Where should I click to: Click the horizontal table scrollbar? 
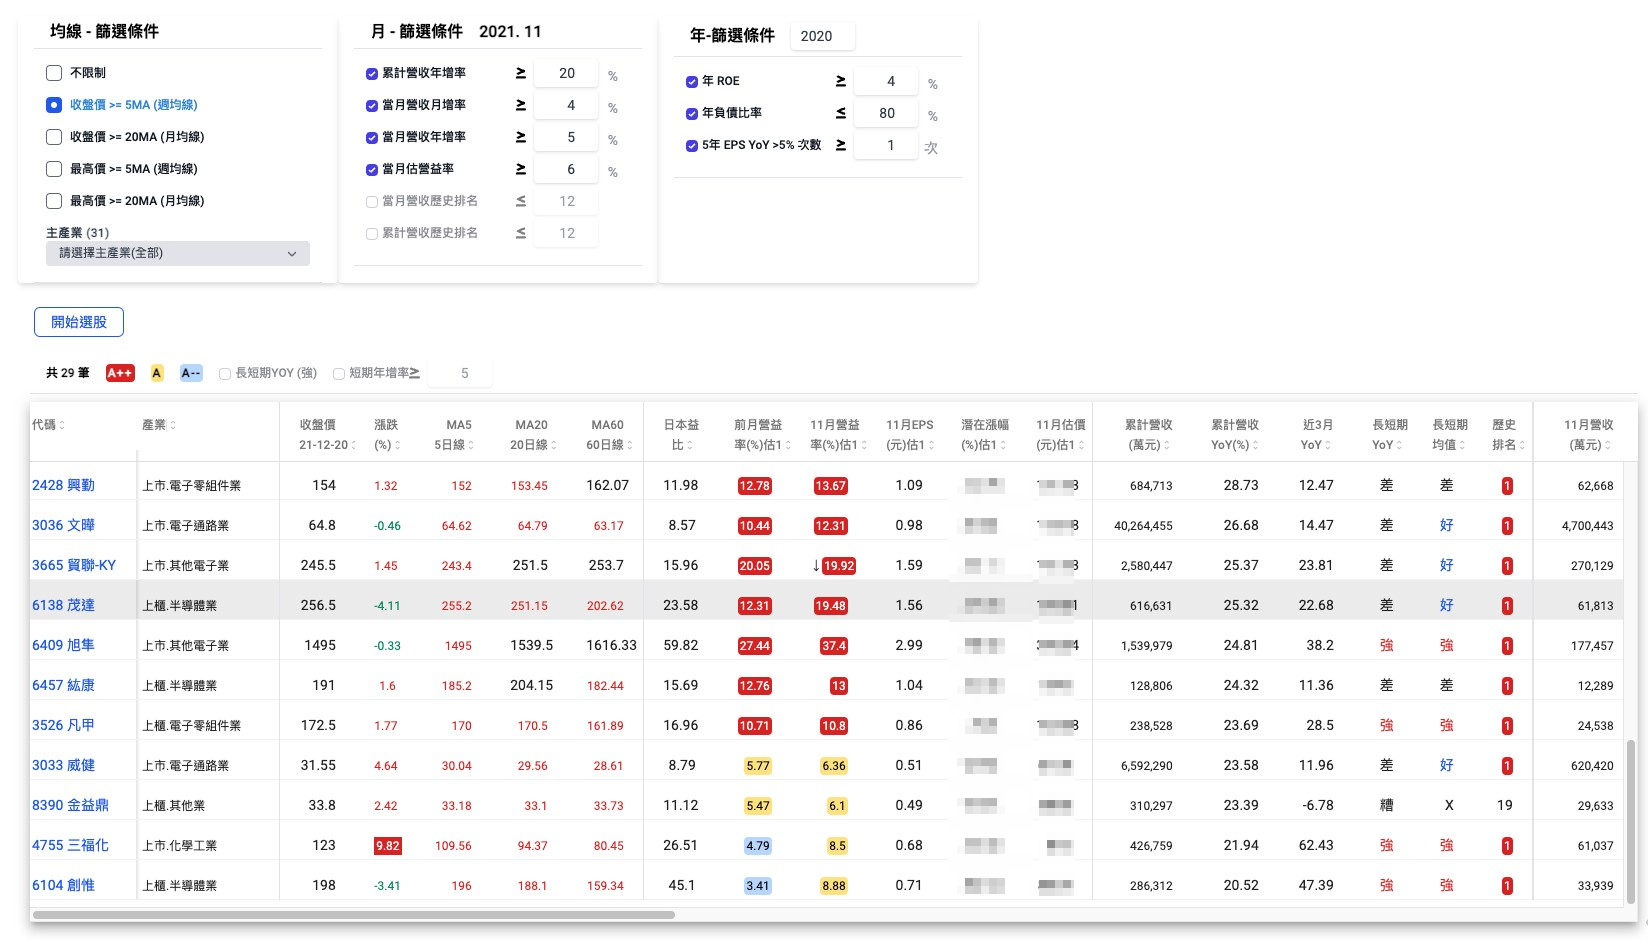354,914
